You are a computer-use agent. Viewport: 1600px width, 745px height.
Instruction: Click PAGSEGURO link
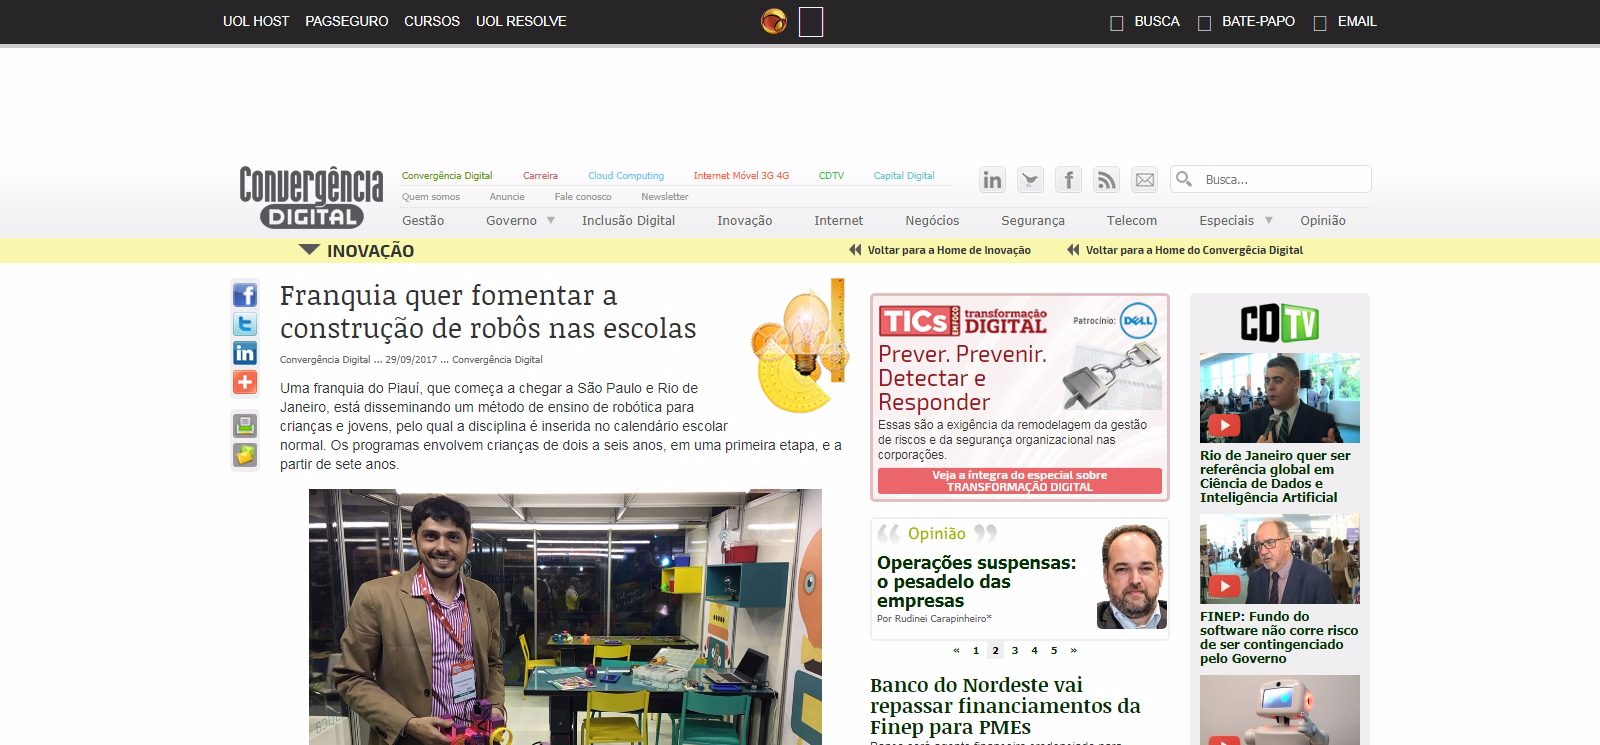347,21
